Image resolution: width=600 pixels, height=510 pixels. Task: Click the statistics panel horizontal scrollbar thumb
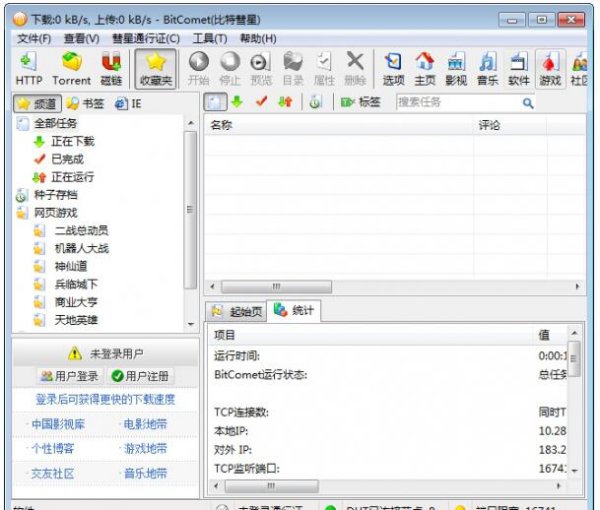(271, 486)
